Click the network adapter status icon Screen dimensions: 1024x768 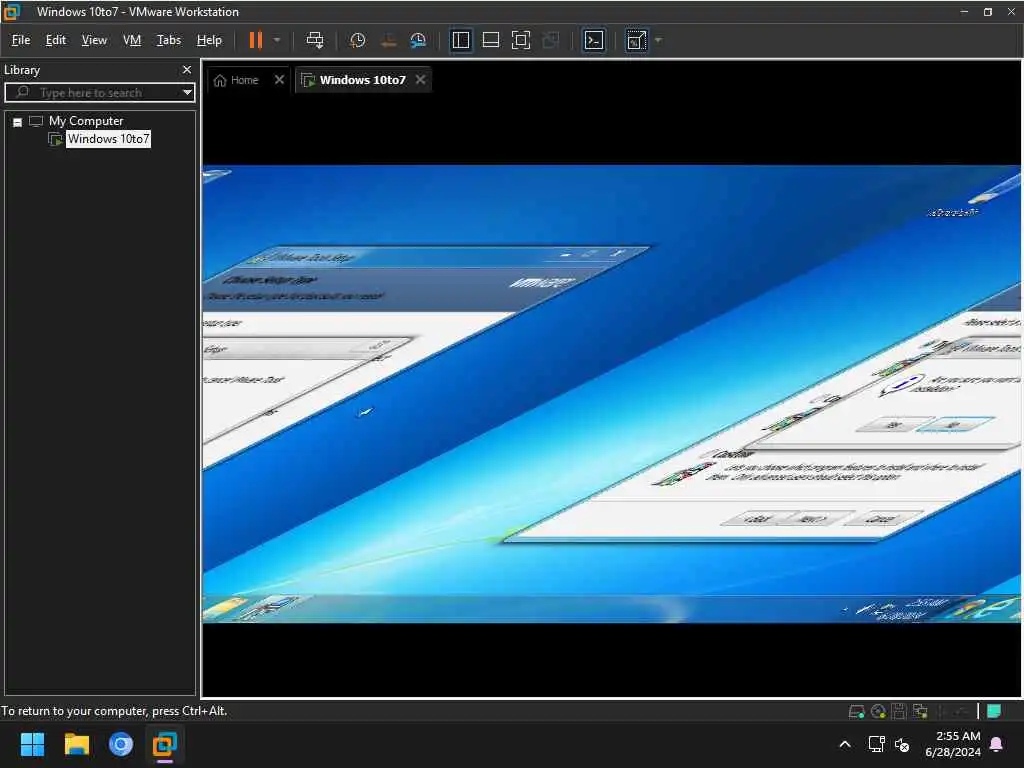[x=921, y=712]
